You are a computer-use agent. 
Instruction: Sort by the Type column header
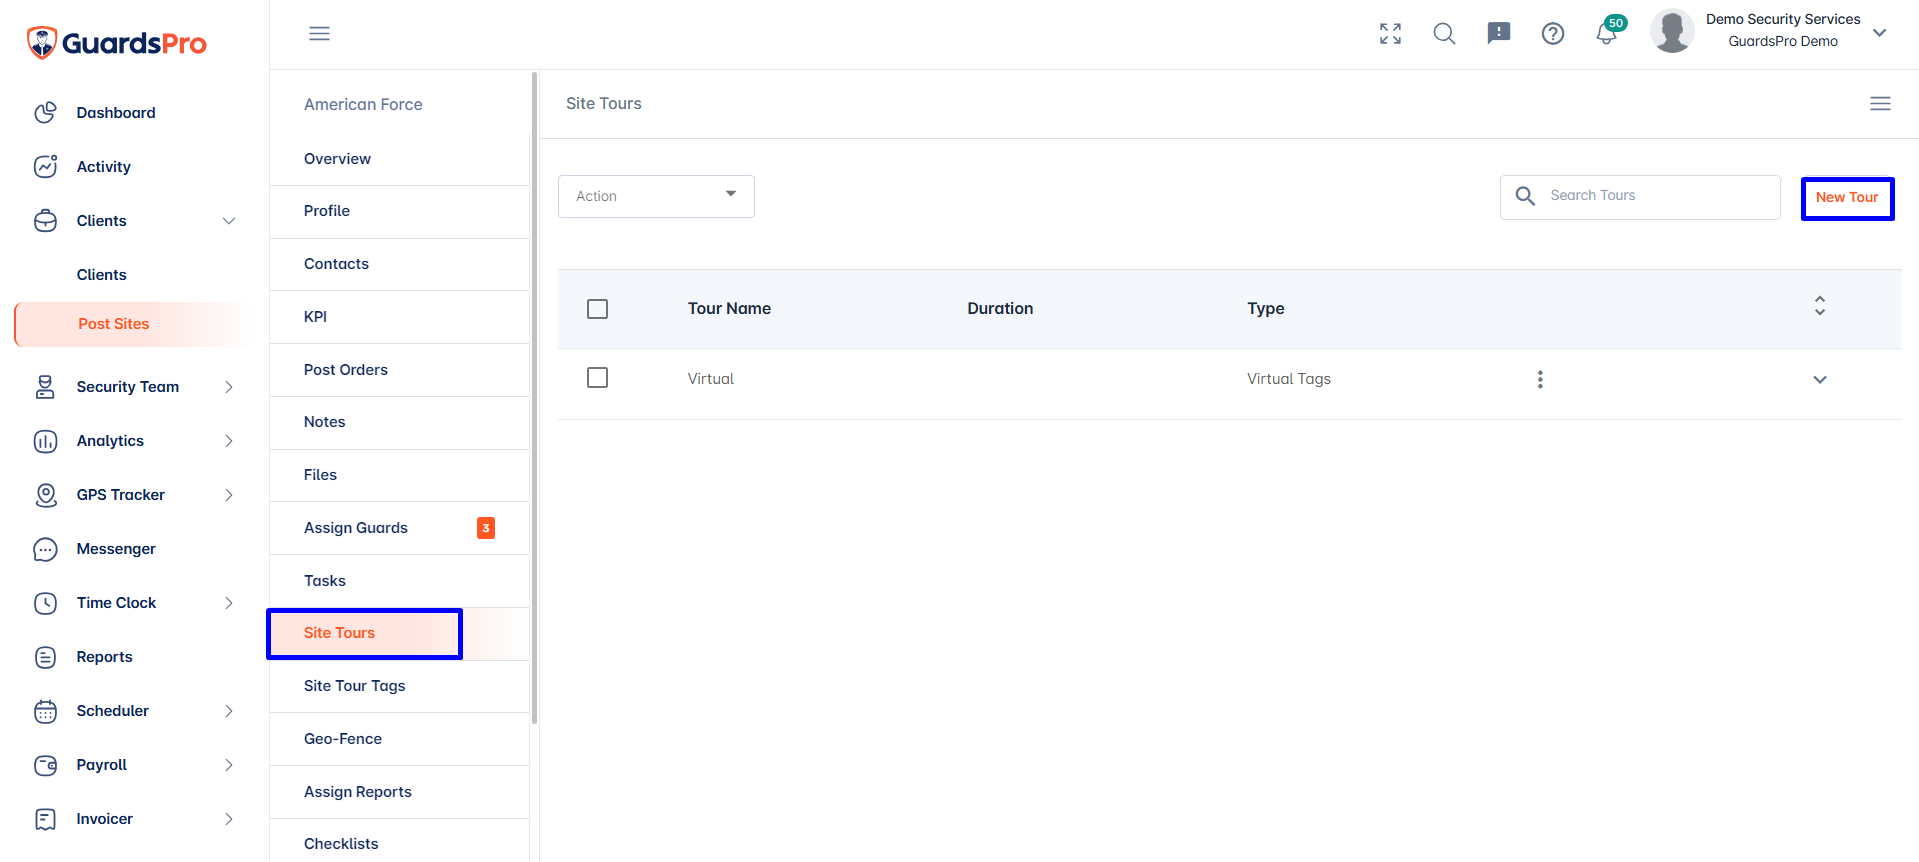click(1265, 309)
